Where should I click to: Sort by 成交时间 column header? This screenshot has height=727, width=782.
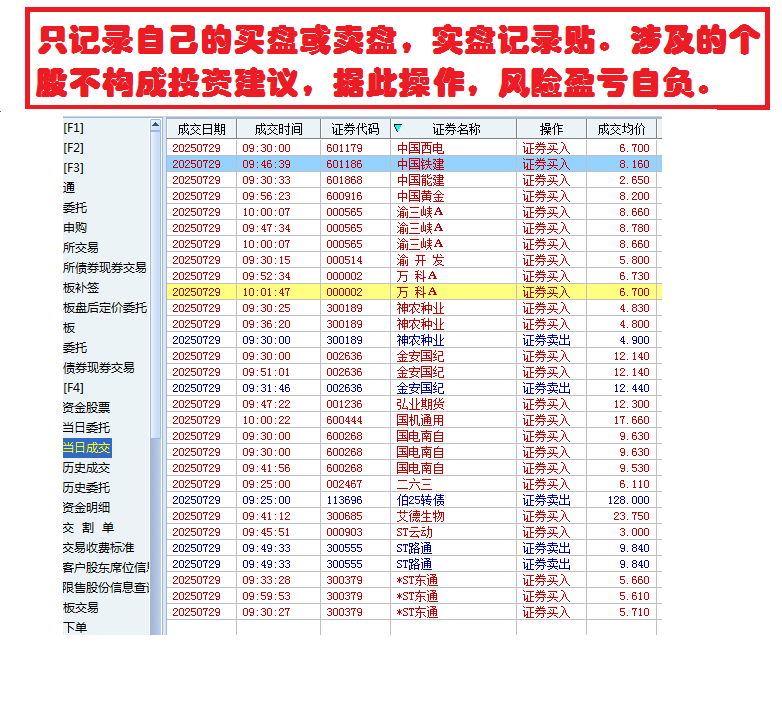pos(278,129)
